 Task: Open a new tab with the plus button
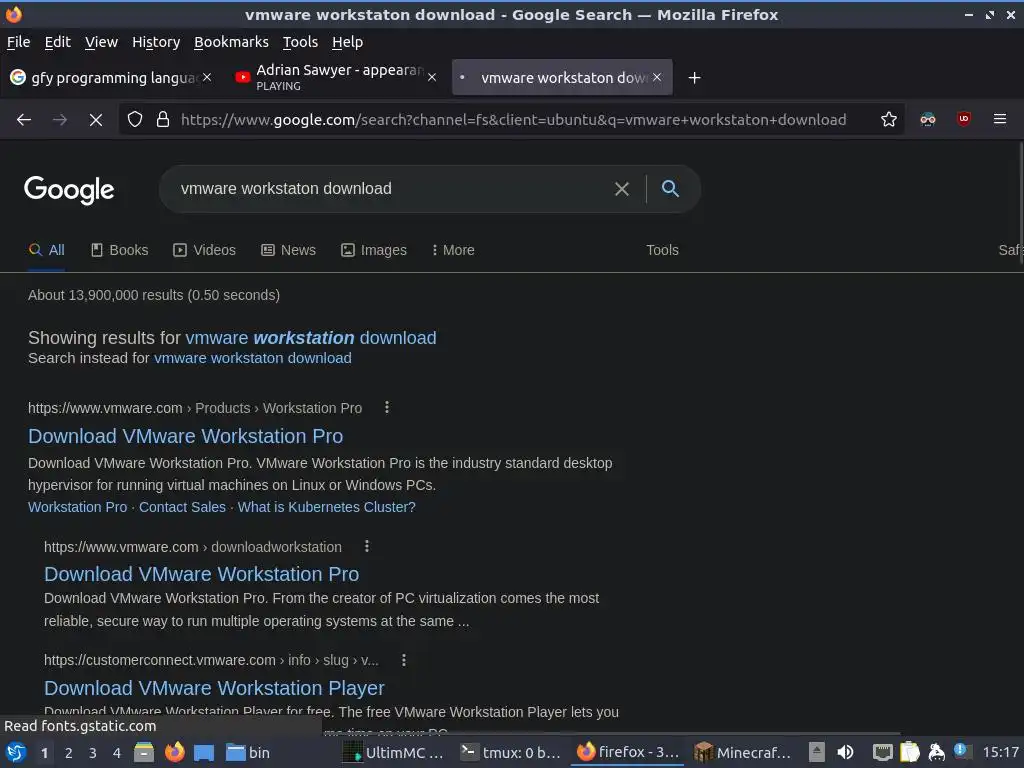[x=694, y=78]
